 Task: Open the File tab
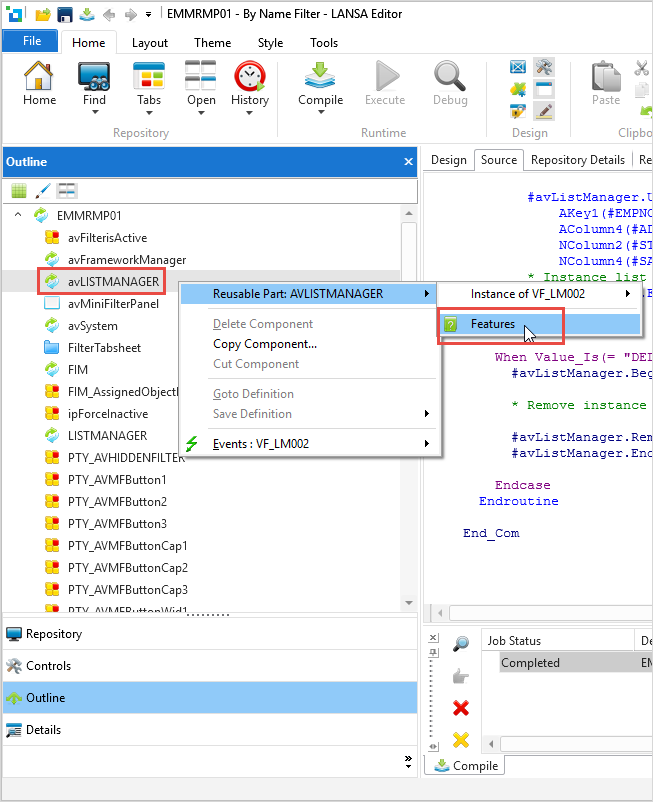pos(30,41)
